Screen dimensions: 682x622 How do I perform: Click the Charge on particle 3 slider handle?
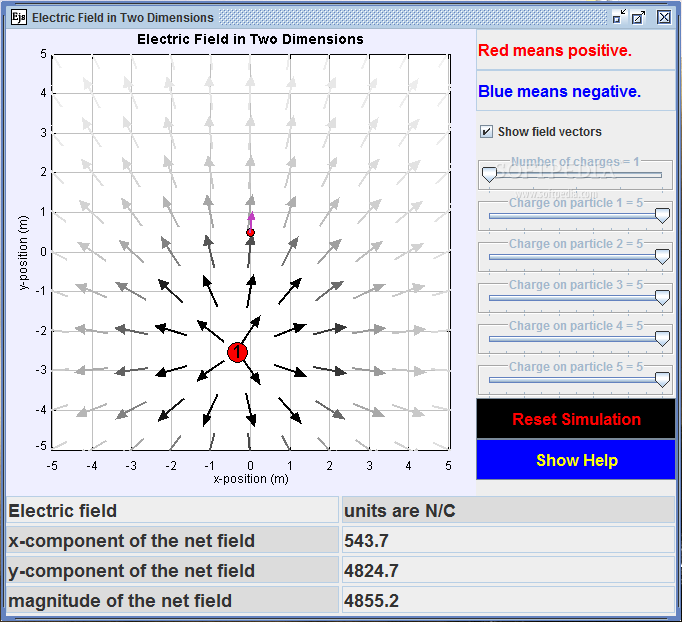[662, 298]
